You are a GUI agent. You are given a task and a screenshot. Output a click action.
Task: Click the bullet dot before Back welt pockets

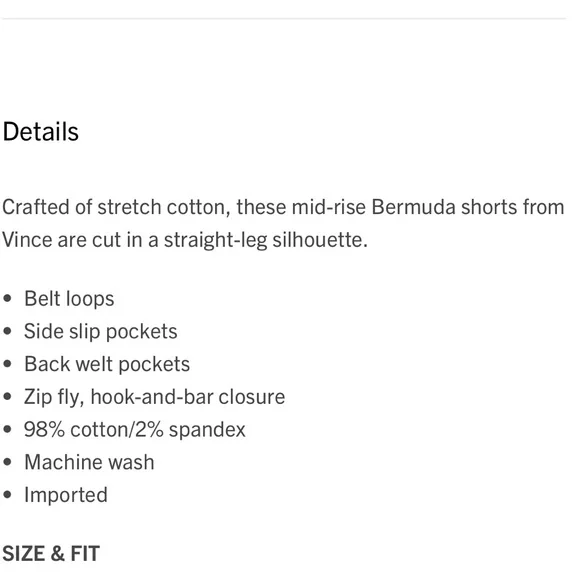(7, 364)
